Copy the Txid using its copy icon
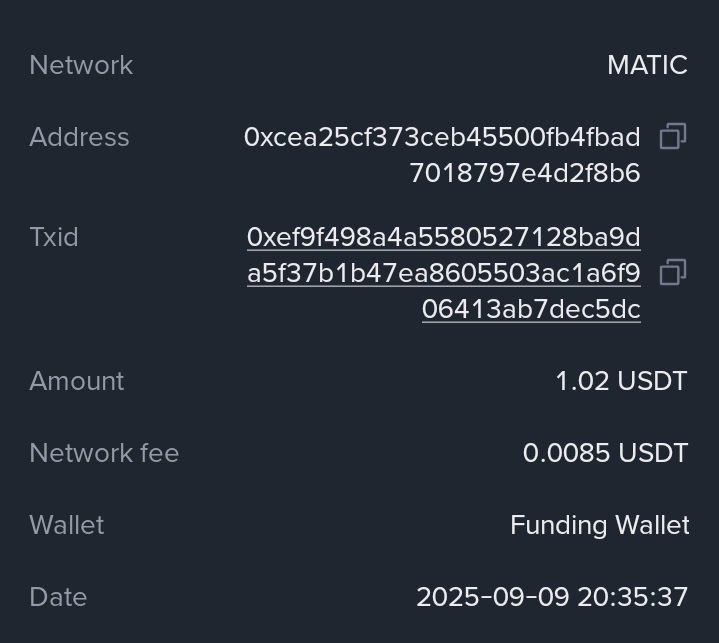This screenshot has width=719, height=643. pos(673,272)
